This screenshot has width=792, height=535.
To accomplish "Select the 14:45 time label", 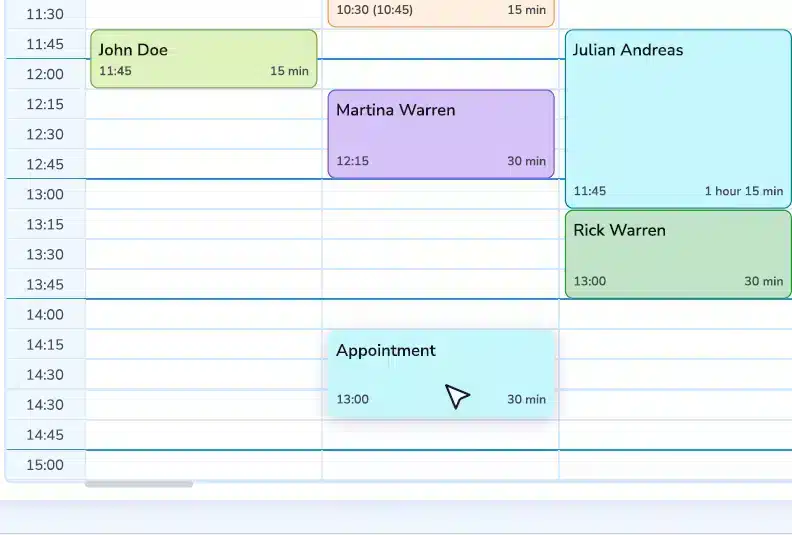I will pos(45,435).
